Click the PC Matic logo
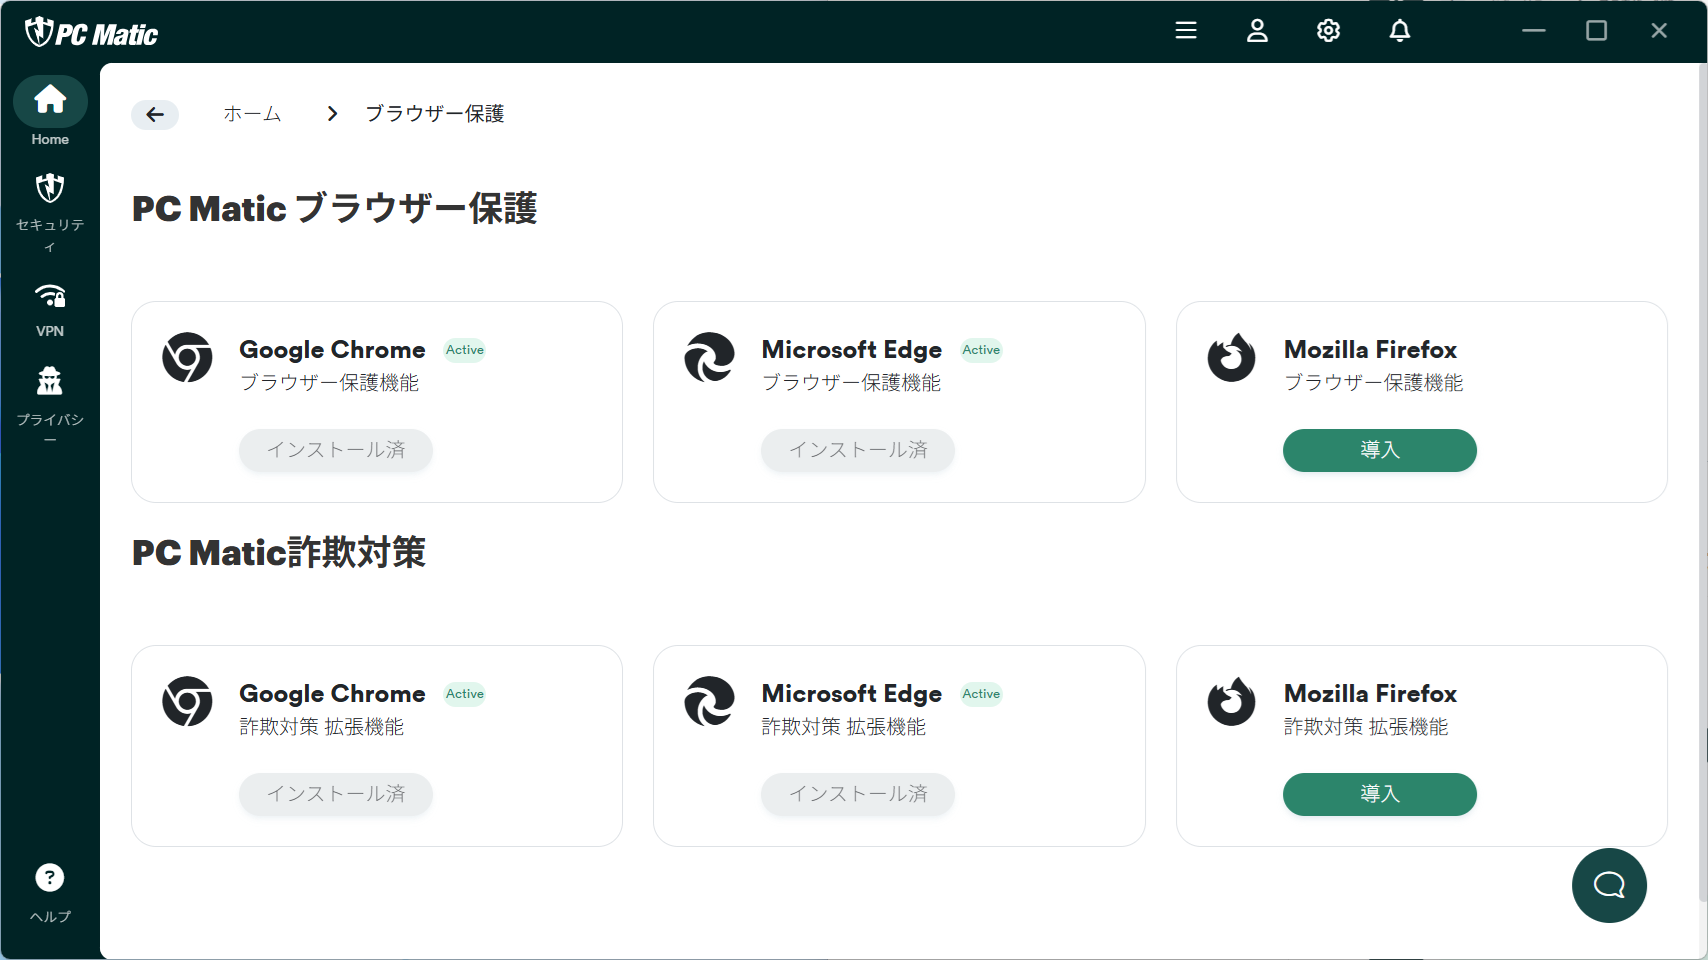1708x960 pixels. point(91,33)
